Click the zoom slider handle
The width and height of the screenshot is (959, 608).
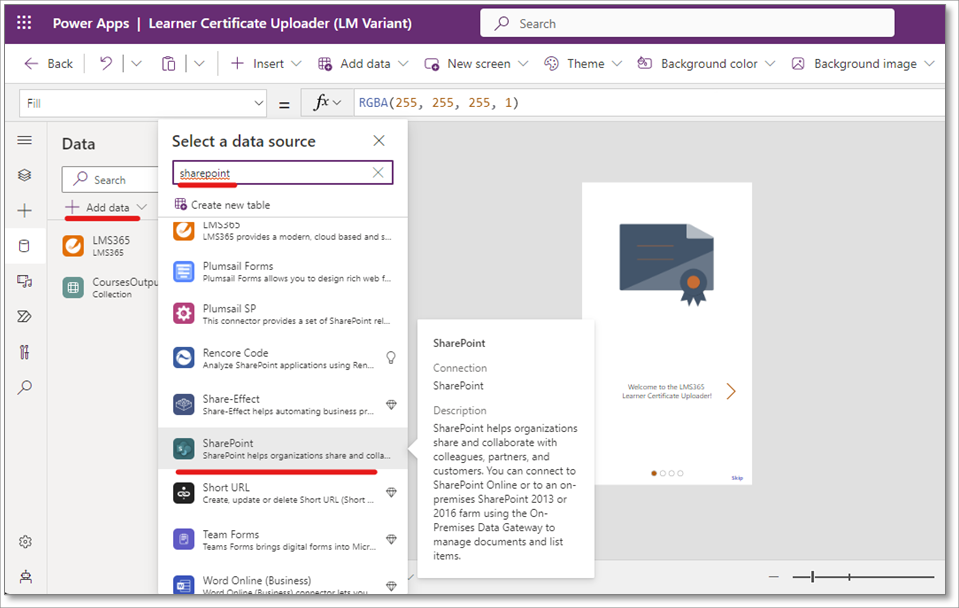click(813, 577)
